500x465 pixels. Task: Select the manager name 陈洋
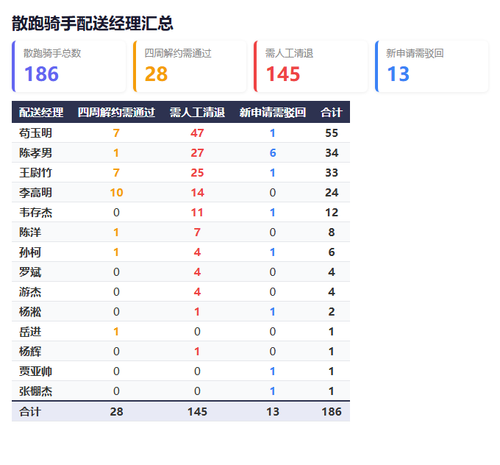[x=30, y=232]
